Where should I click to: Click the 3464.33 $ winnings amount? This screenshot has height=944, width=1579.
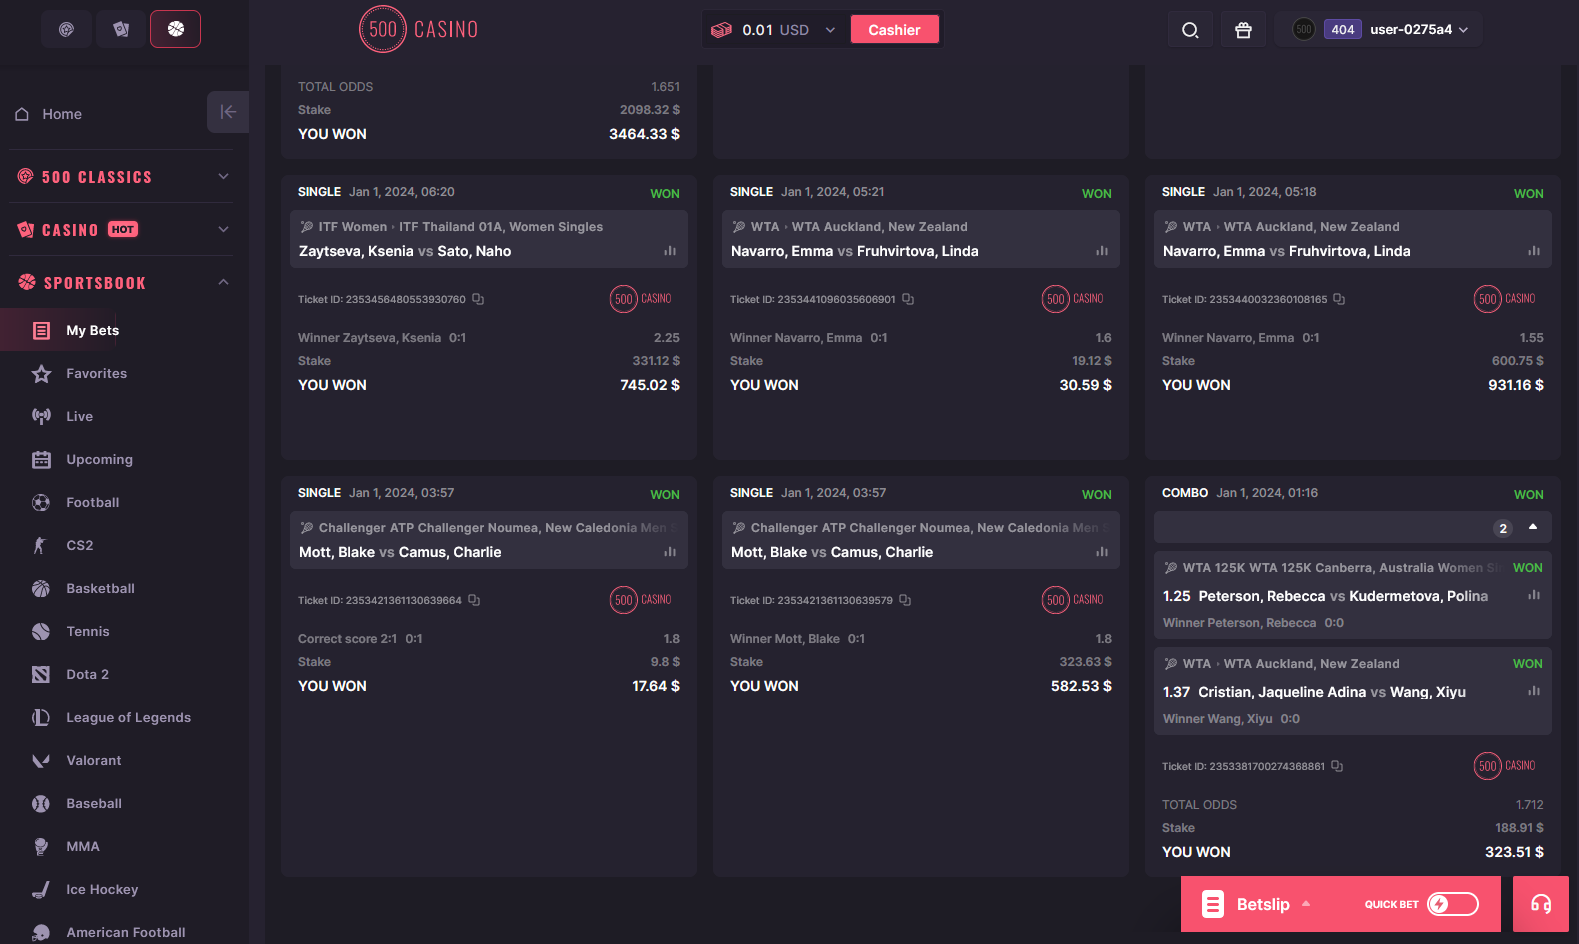click(644, 134)
